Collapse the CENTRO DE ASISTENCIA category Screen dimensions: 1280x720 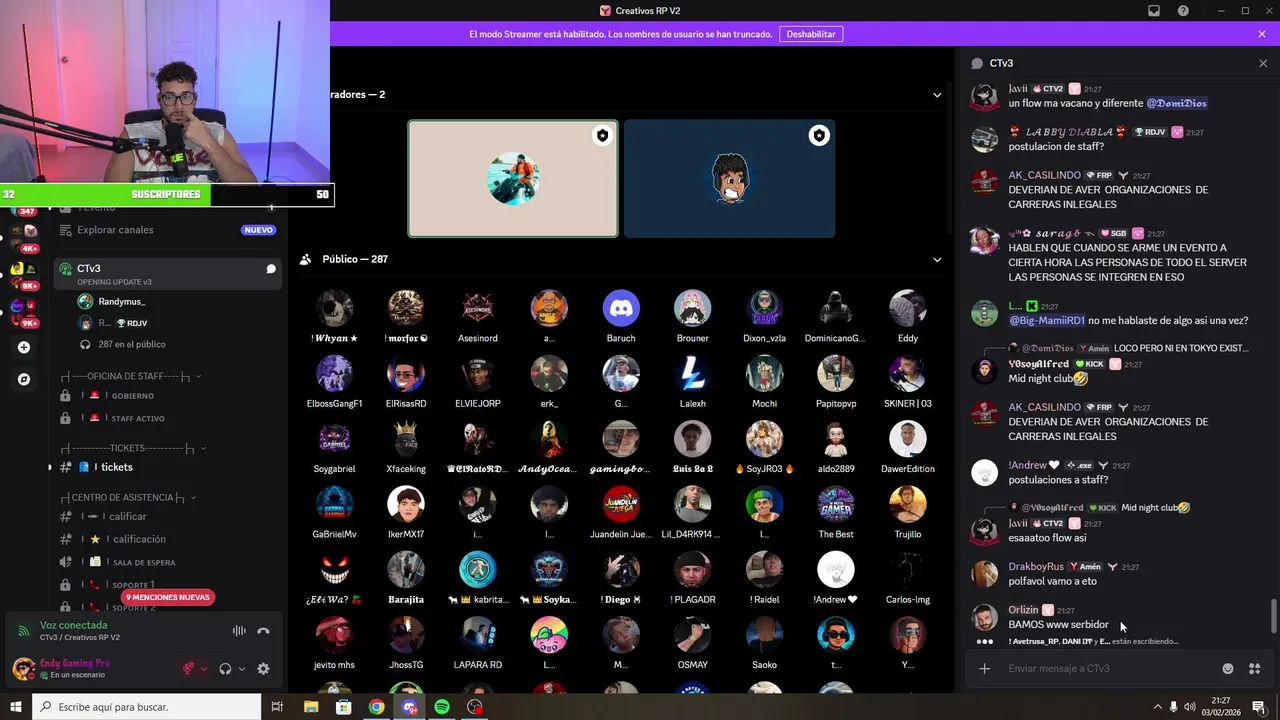pyautogui.click(x=129, y=497)
